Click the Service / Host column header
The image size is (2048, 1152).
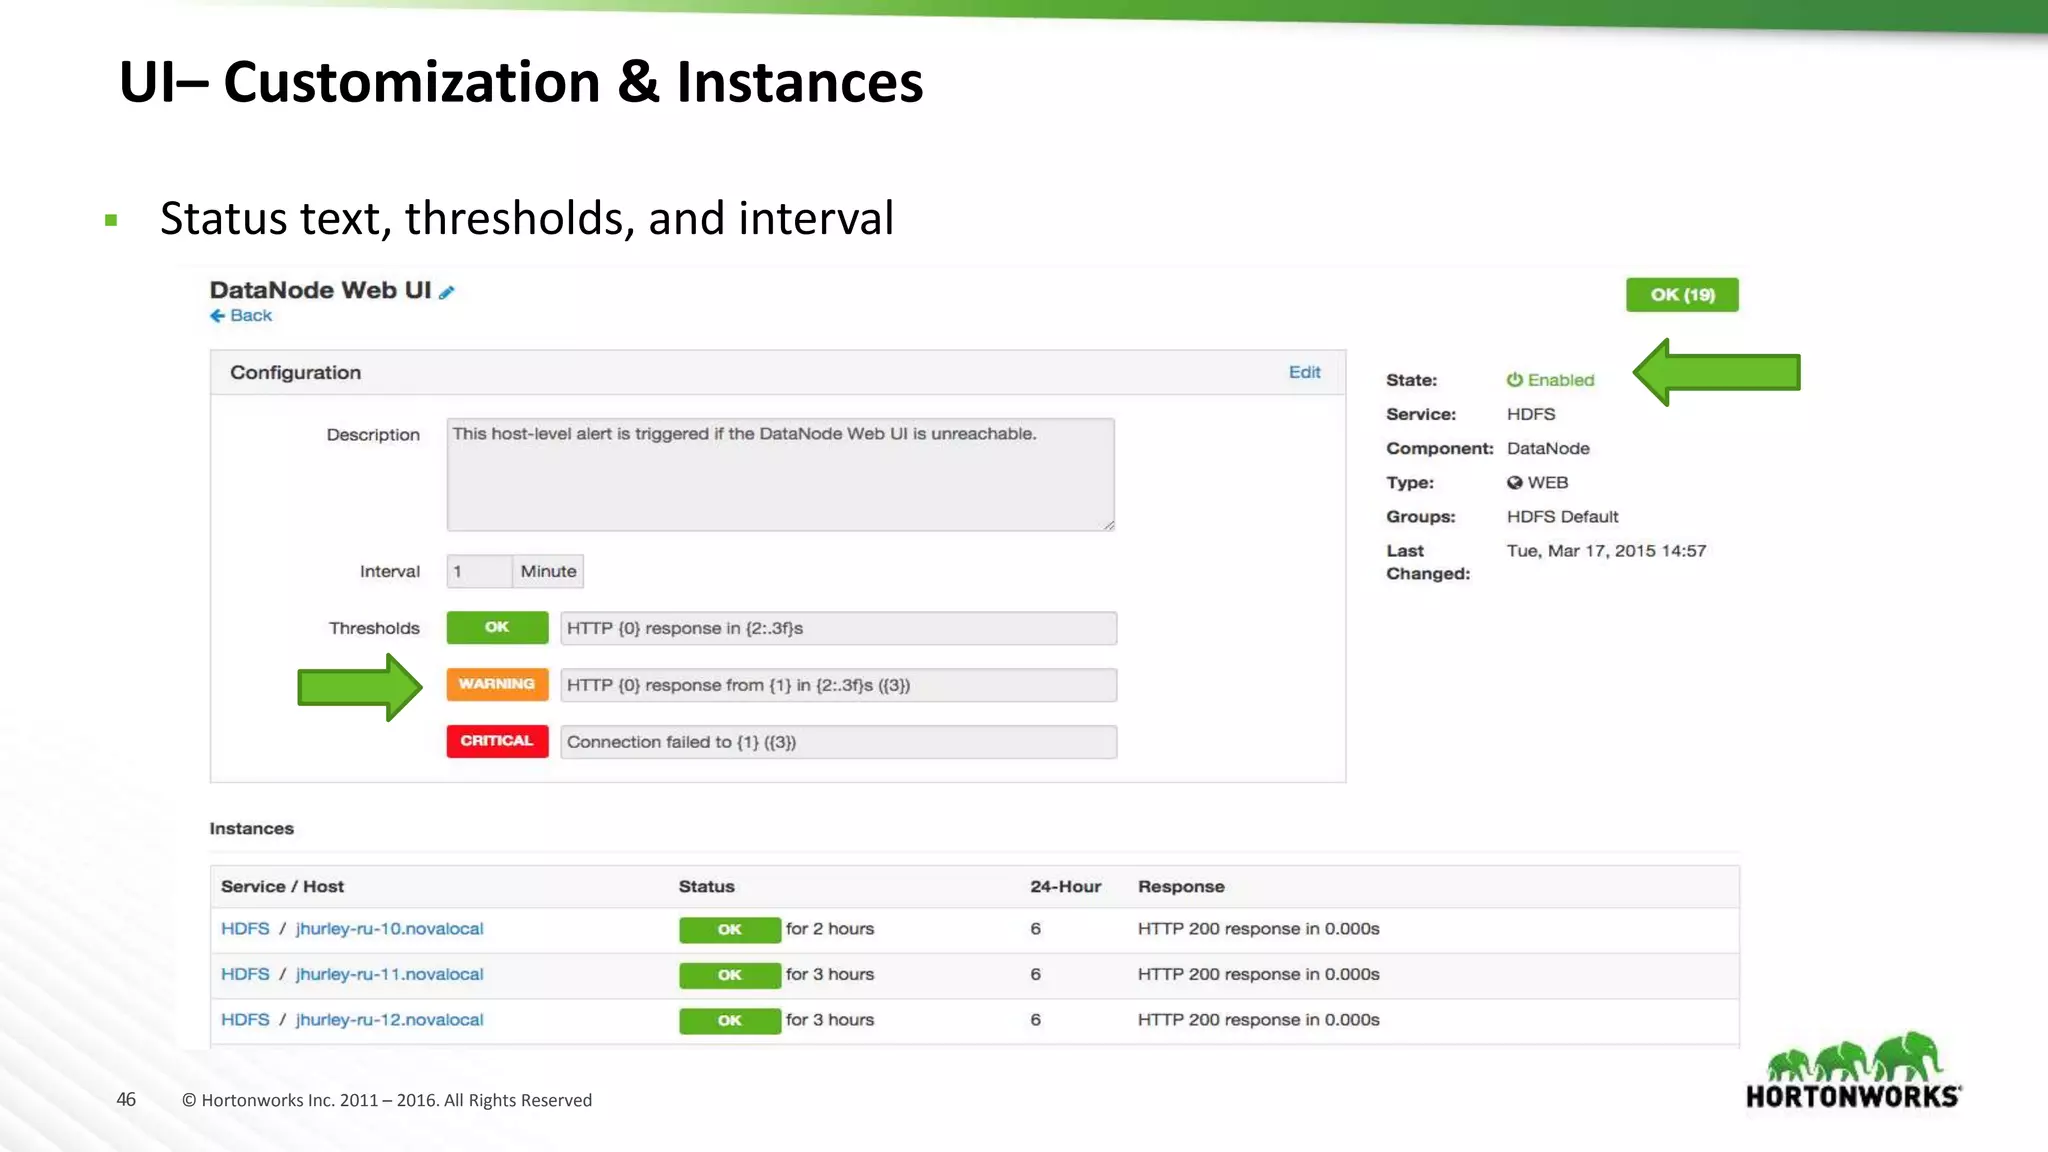pyautogui.click(x=282, y=887)
